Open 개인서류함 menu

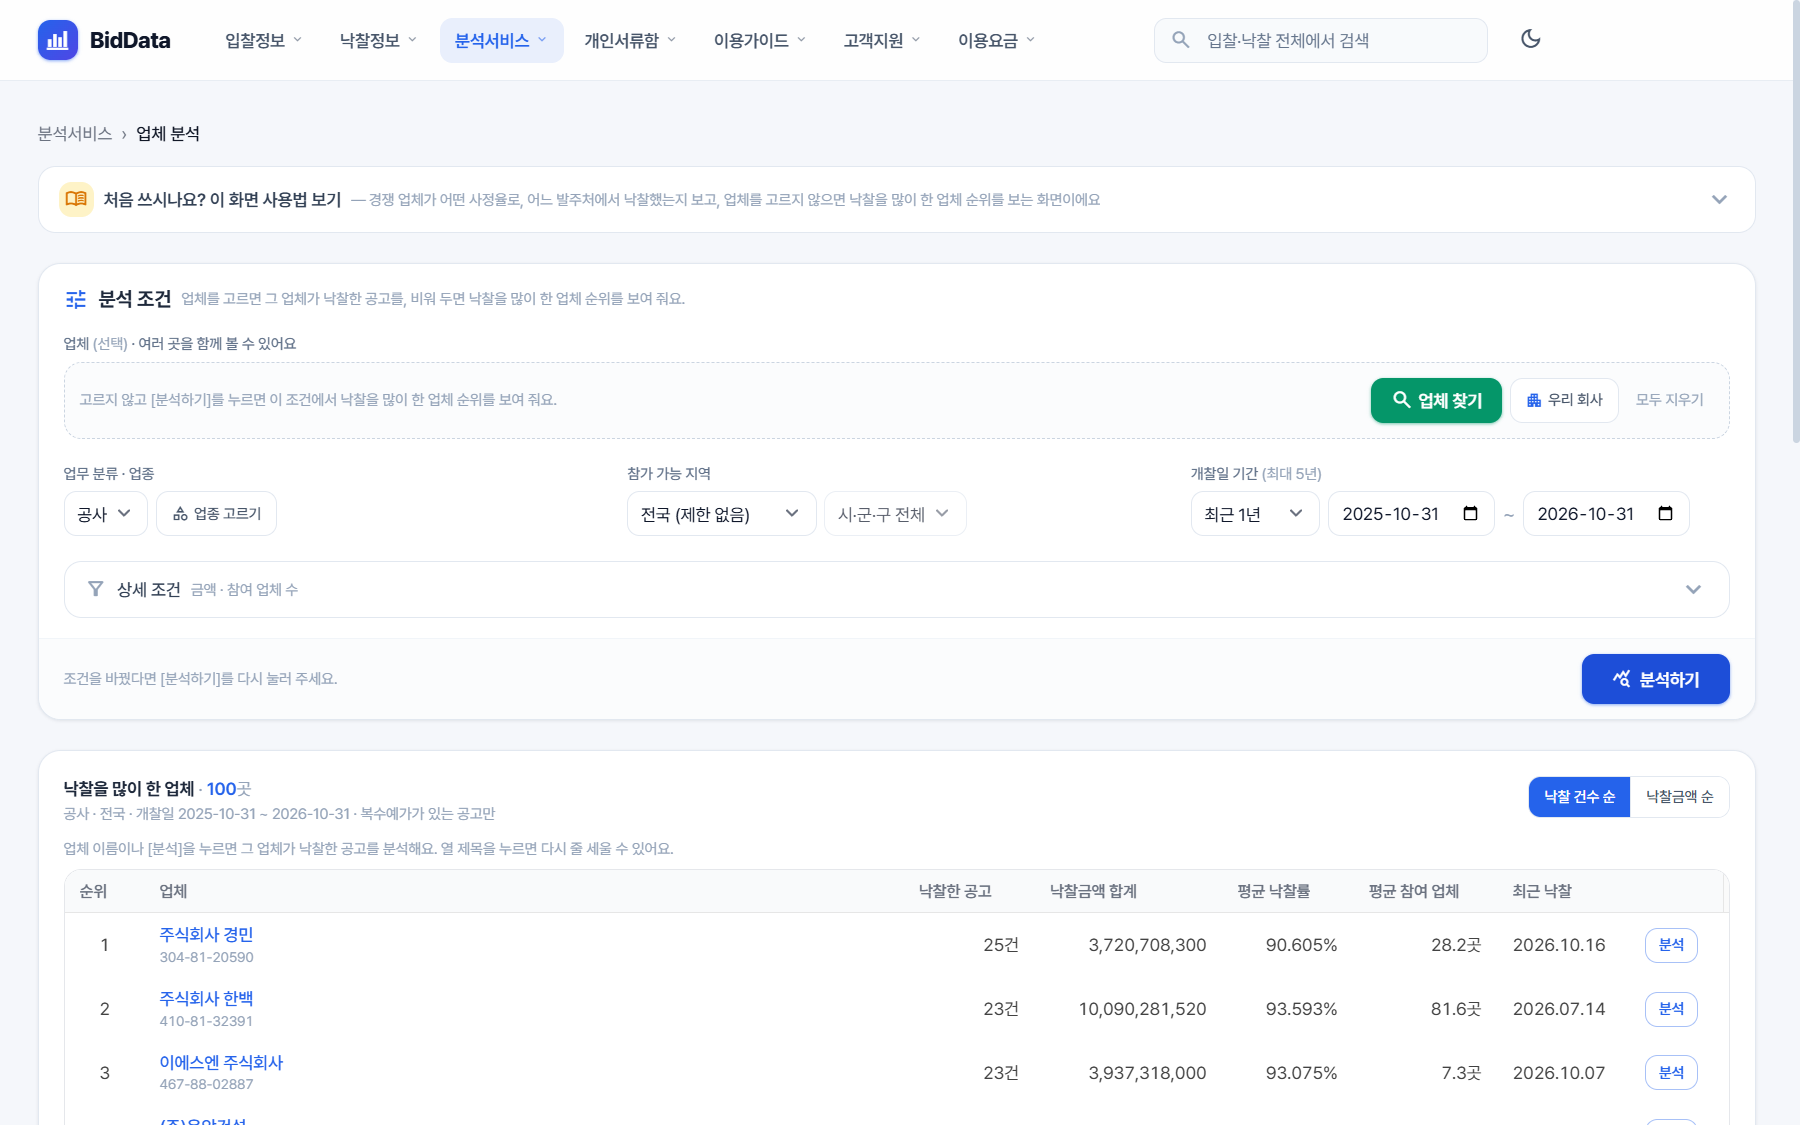[630, 40]
